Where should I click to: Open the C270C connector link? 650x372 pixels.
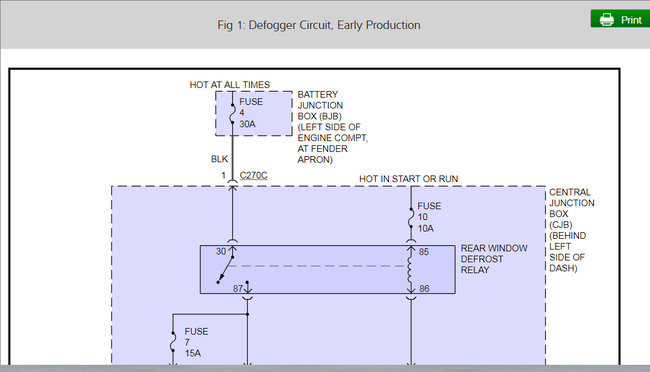253,175
